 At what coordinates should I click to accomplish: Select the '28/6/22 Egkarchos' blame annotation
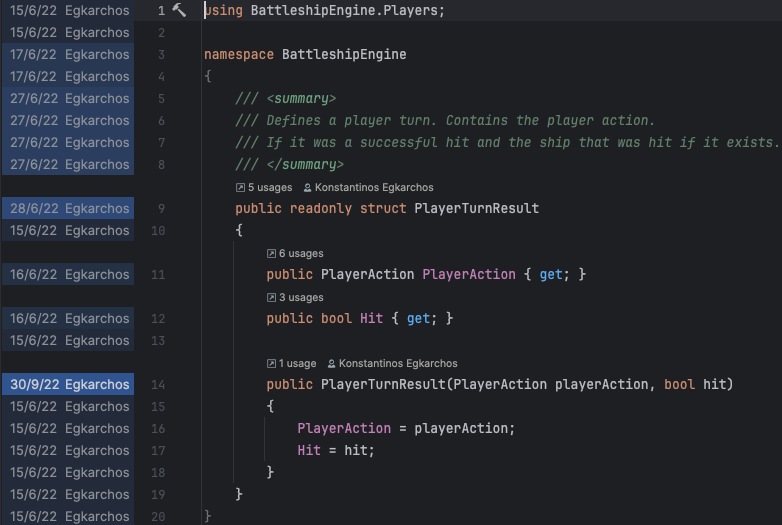68,208
